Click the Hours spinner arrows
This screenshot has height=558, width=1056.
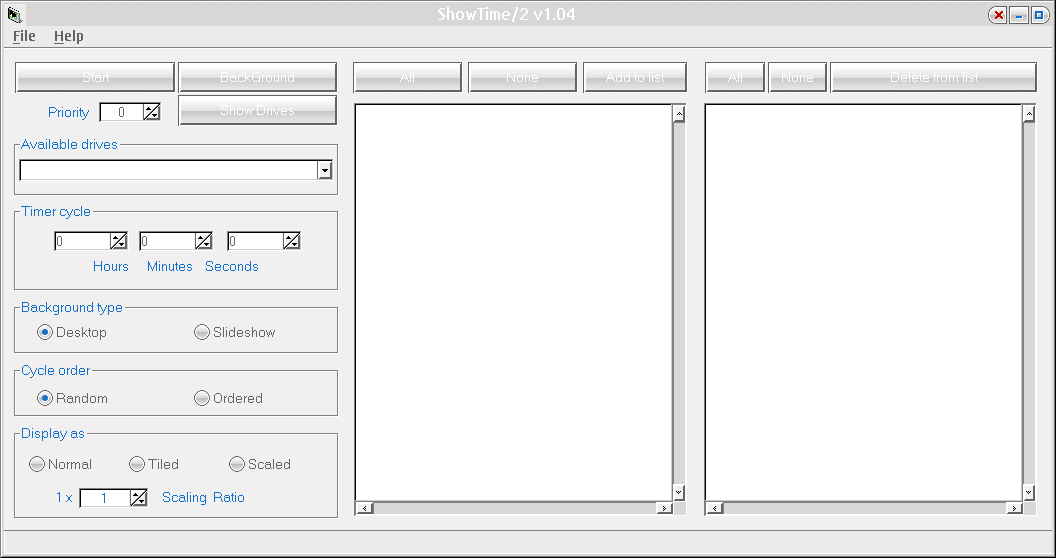pyautogui.click(x=119, y=241)
